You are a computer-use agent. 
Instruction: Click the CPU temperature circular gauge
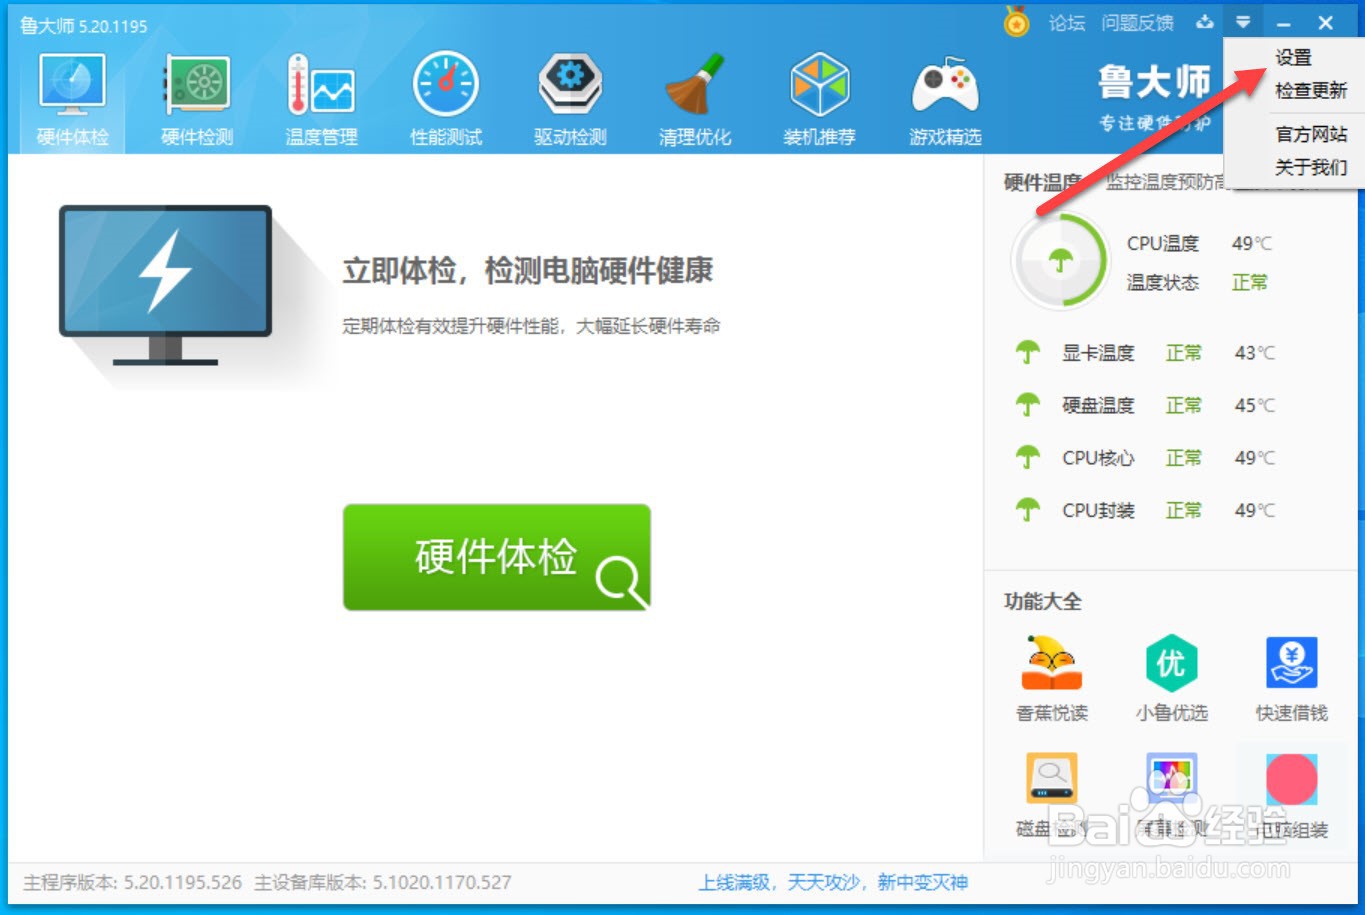click(x=1060, y=261)
